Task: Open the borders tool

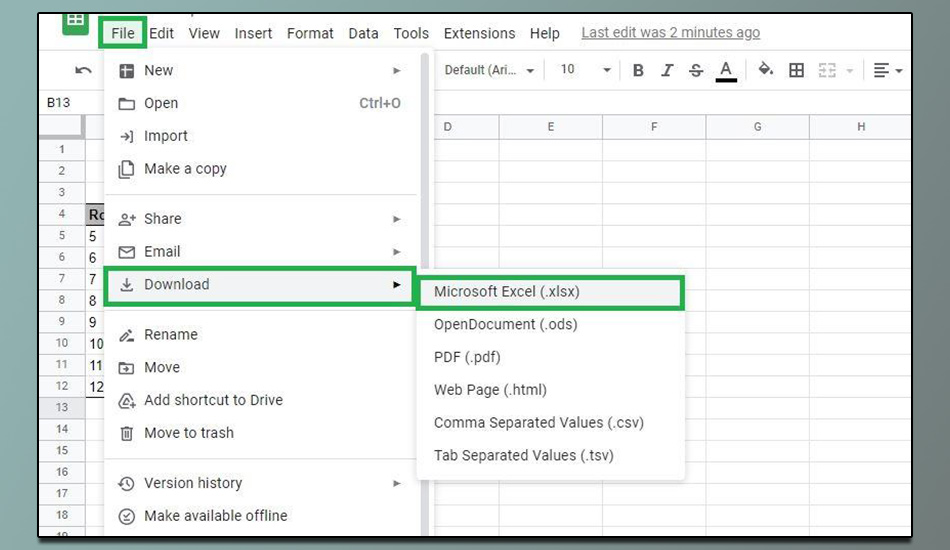Action: pyautogui.click(x=796, y=70)
